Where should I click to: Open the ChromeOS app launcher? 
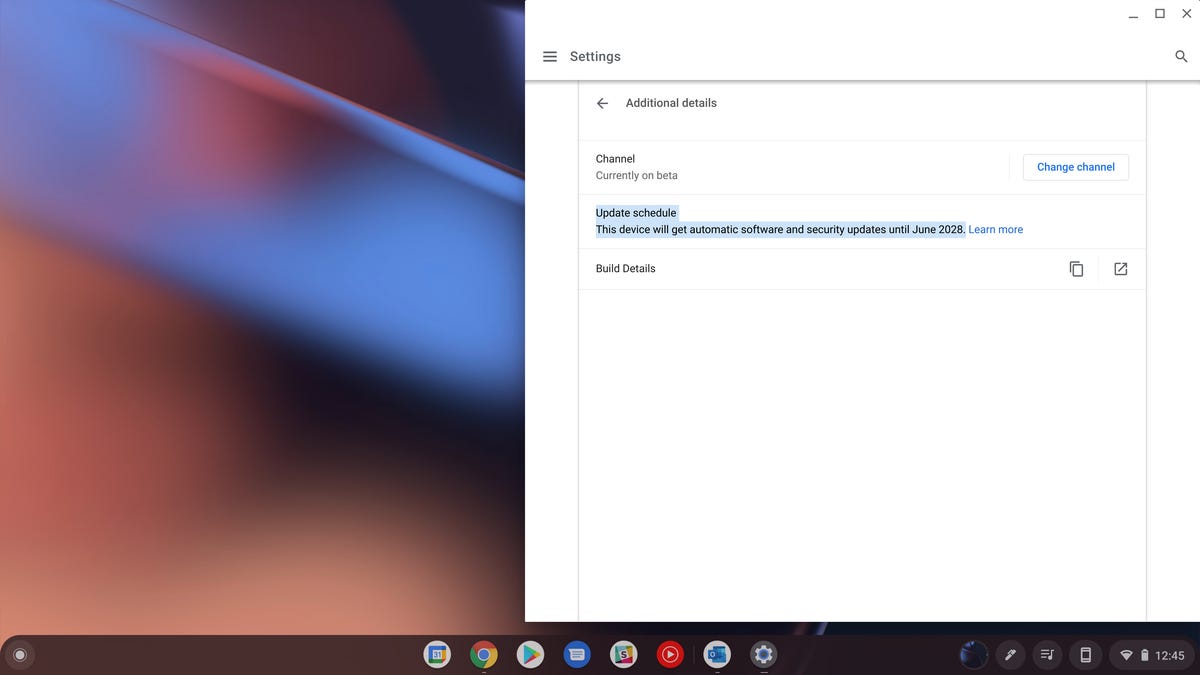[x=20, y=654]
